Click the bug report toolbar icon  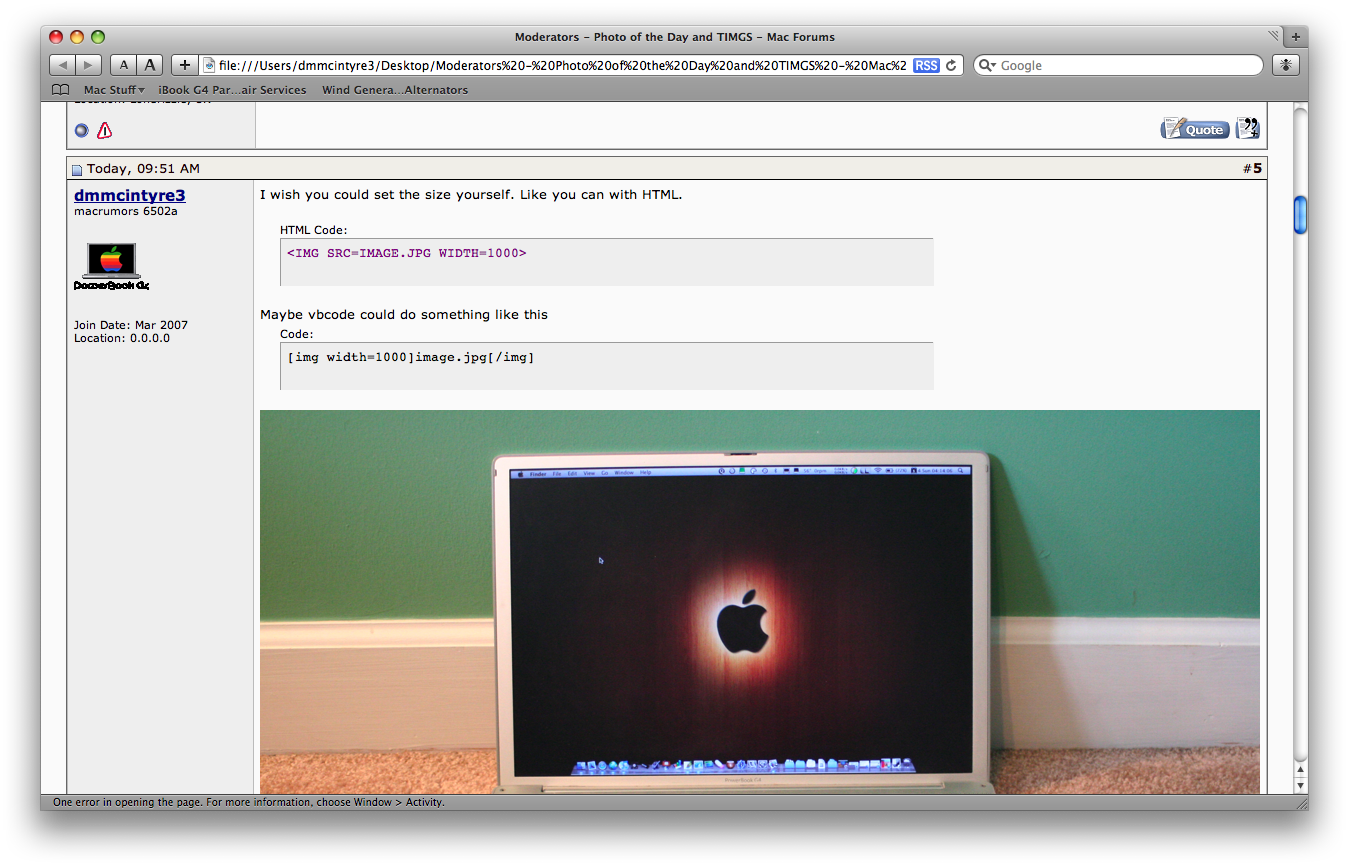[x=1286, y=65]
